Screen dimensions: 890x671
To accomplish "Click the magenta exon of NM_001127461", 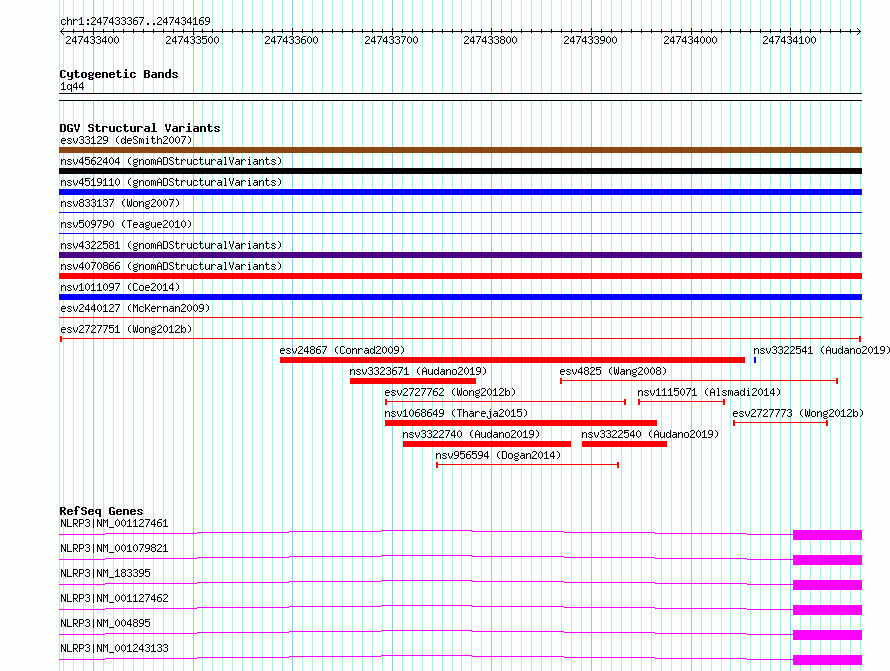I will tap(827, 535).
